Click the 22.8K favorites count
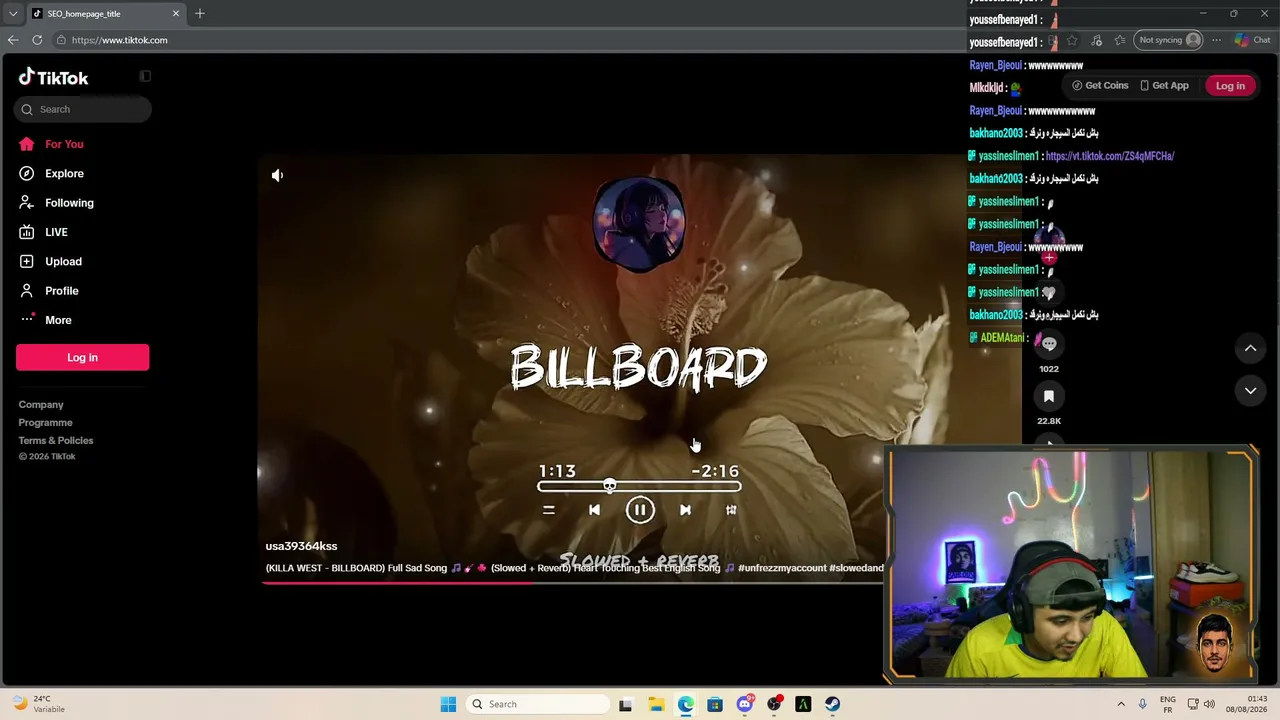The image size is (1280, 720). (1049, 422)
